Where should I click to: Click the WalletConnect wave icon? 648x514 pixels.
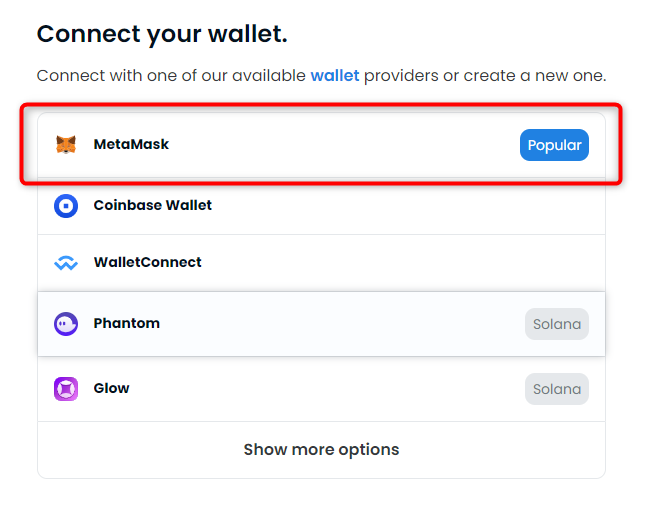[x=66, y=263]
